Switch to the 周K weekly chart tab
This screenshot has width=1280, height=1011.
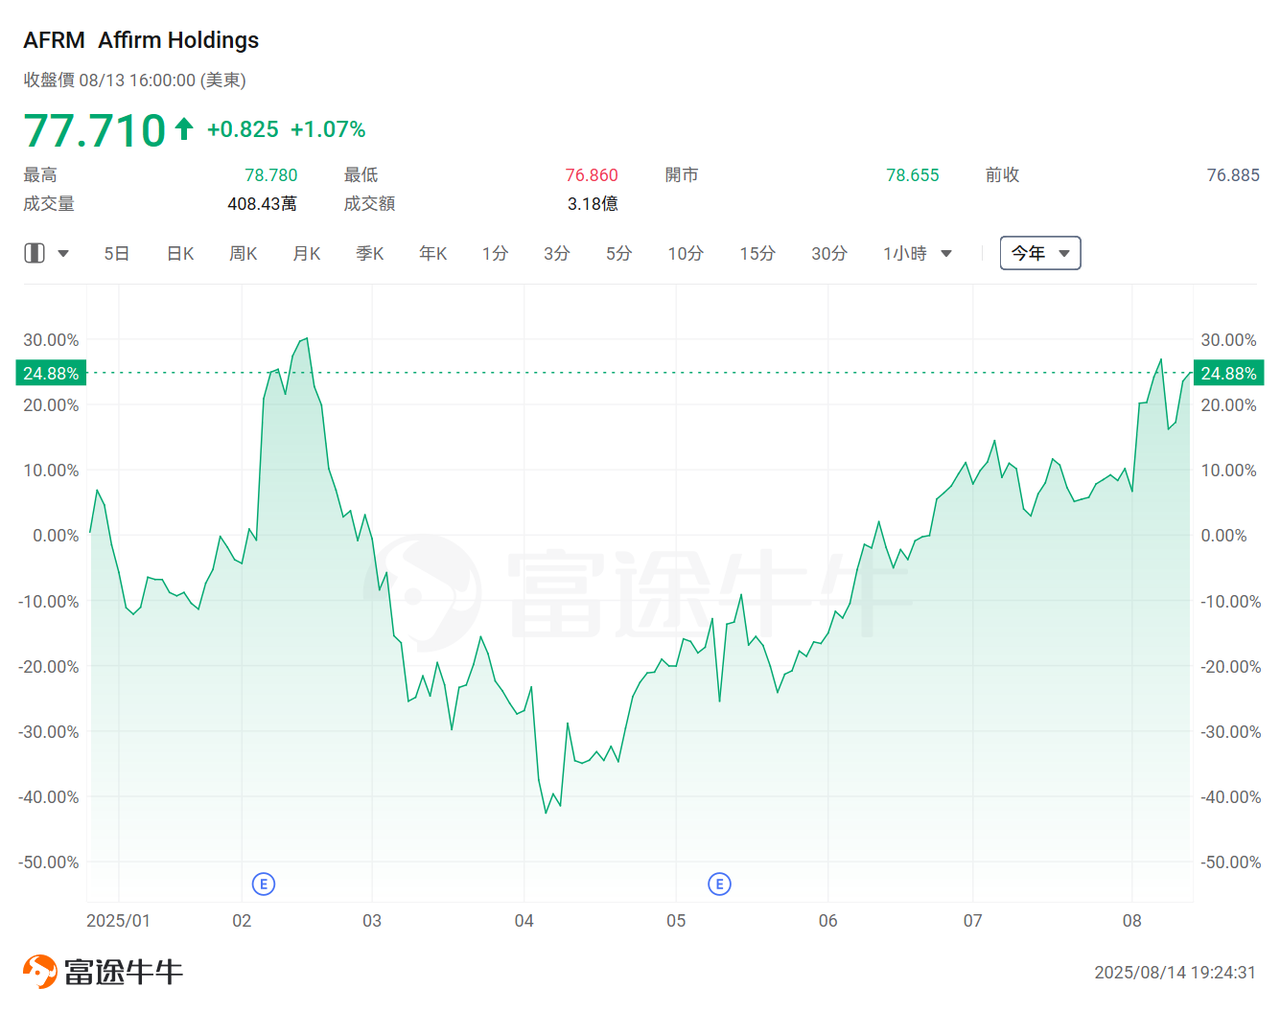[243, 253]
